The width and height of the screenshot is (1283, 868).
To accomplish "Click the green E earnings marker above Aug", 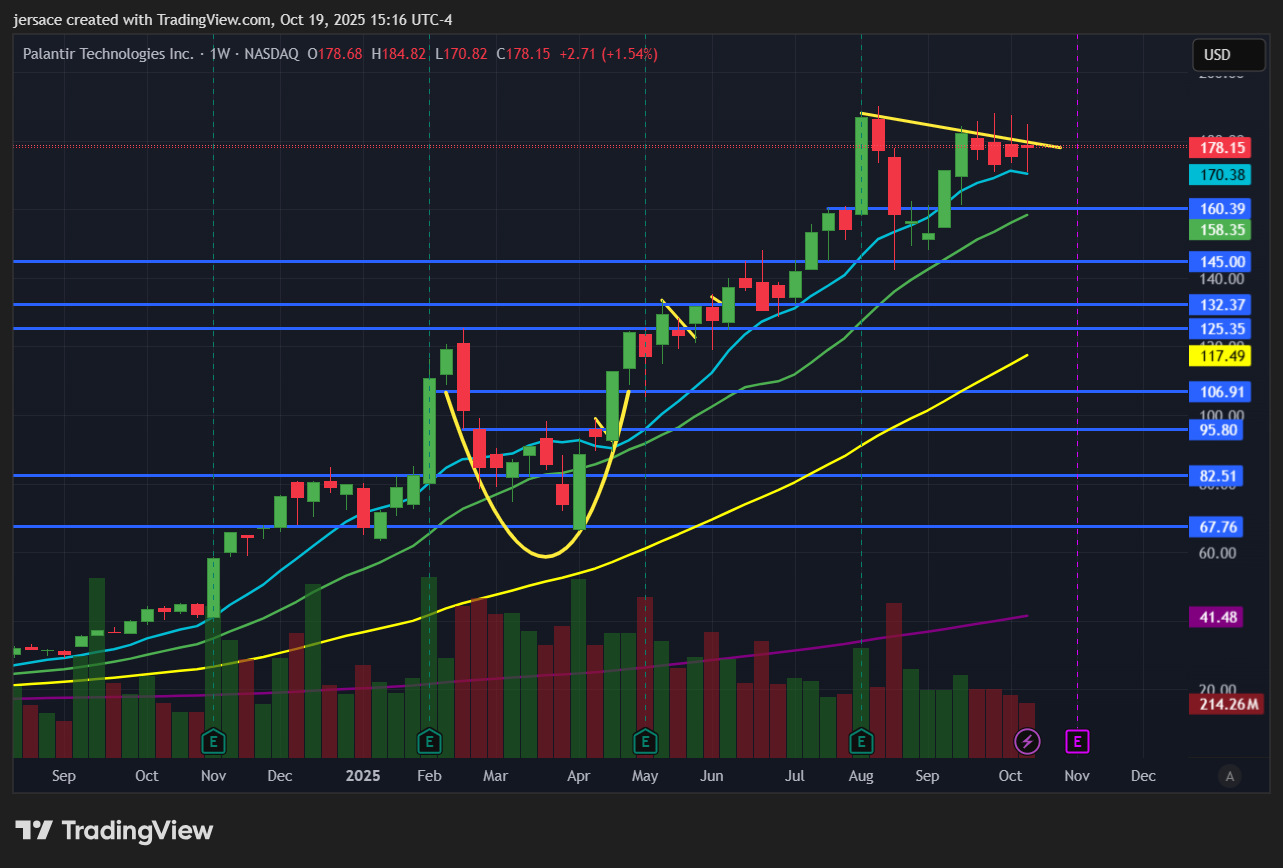I will point(861,742).
